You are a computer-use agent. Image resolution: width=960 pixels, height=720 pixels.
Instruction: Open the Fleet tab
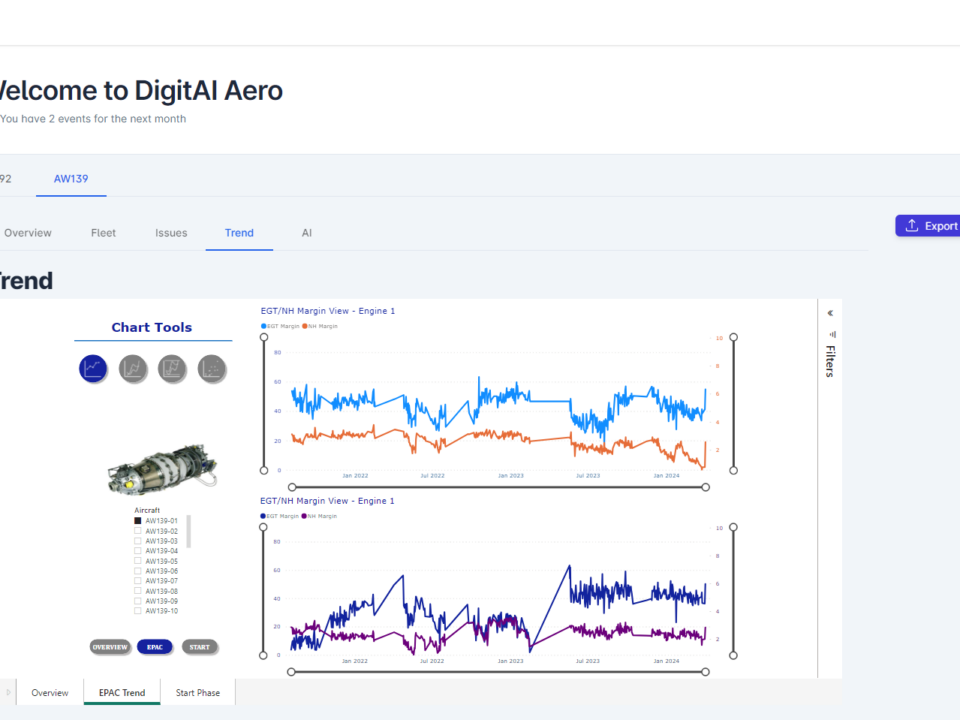click(103, 233)
